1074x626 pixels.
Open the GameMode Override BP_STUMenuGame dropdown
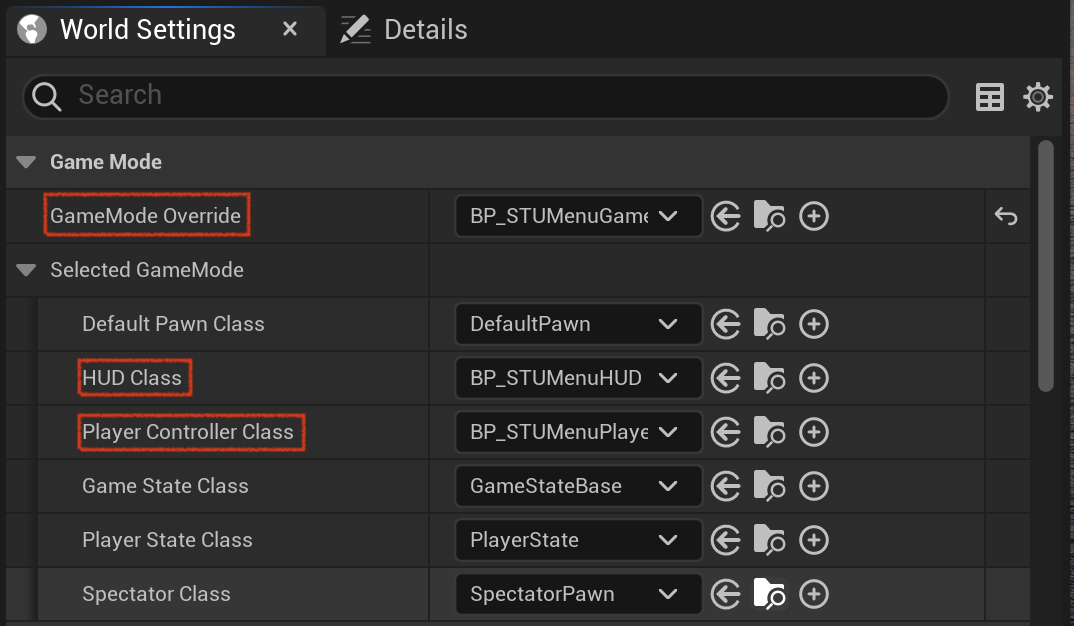[578, 216]
